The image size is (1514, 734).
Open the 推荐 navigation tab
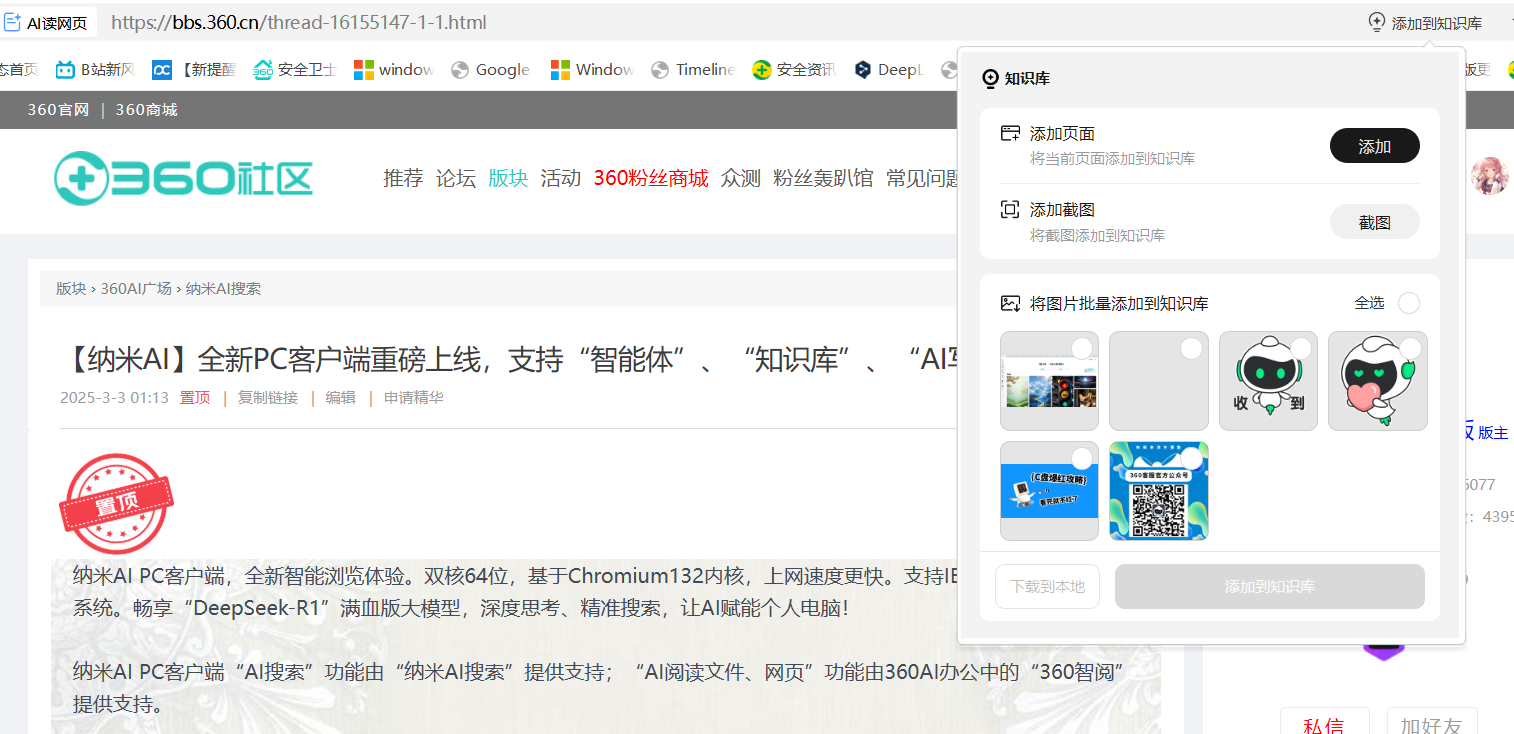tap(403, 178)
